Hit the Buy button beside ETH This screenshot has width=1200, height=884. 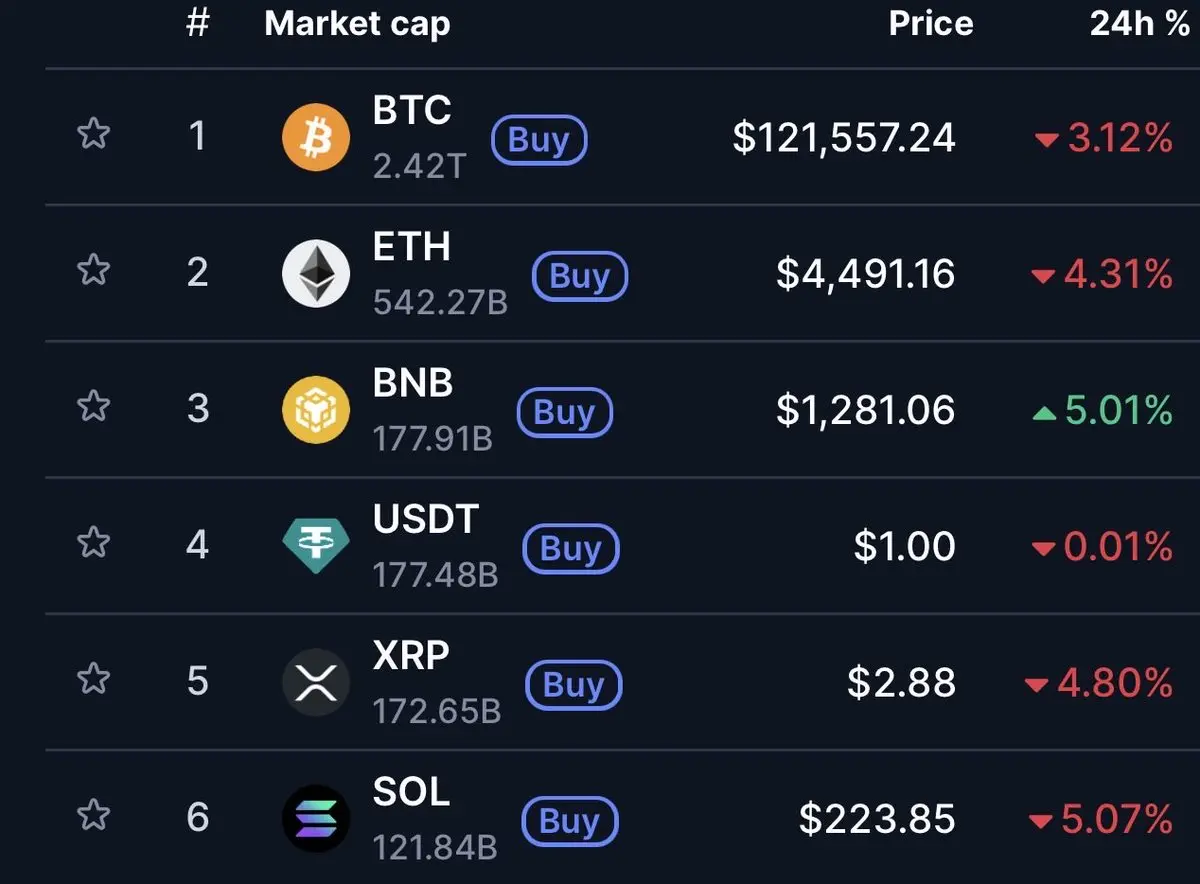pos(580,276)
